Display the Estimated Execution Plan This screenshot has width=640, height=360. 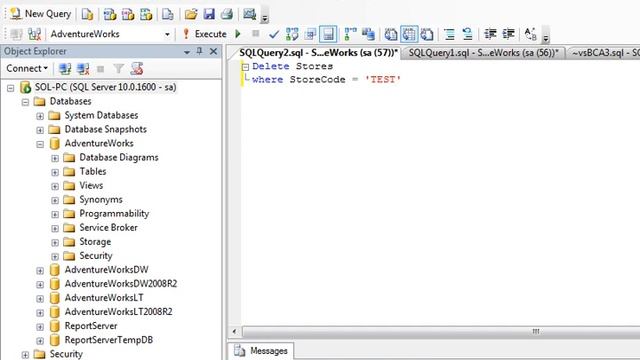pos(292,34)
